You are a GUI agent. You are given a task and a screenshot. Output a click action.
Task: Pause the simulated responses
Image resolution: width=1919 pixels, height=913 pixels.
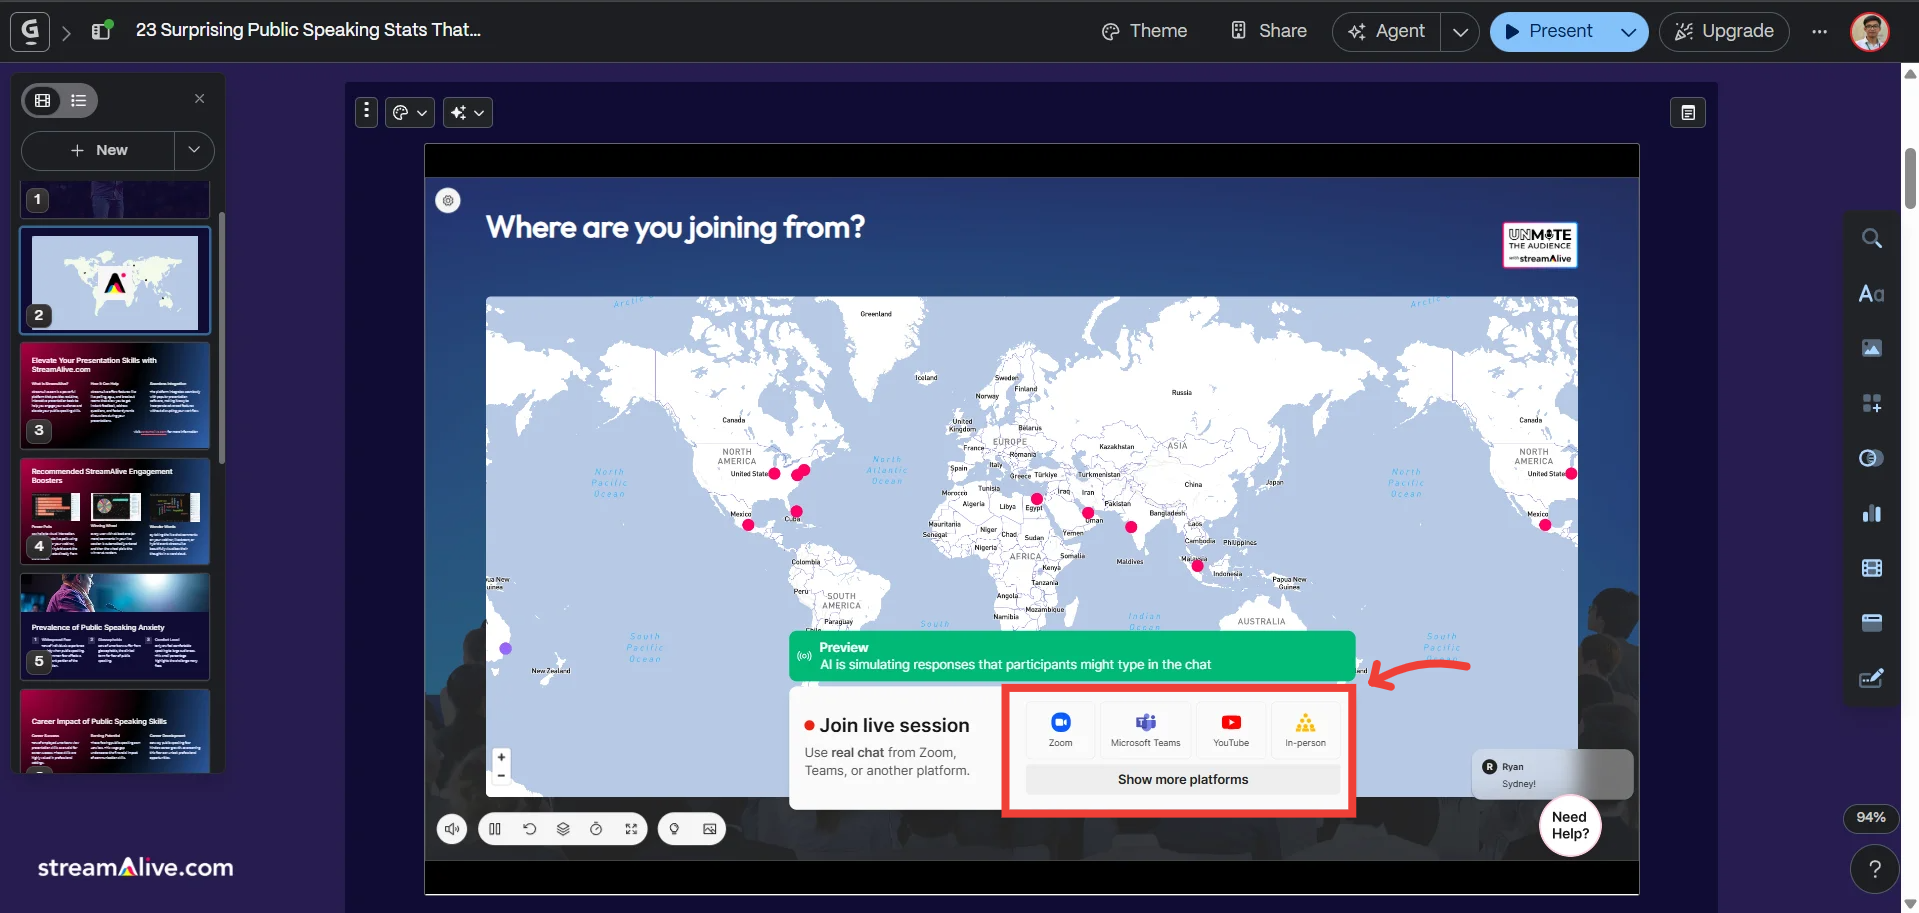click(x=495, y=829)
